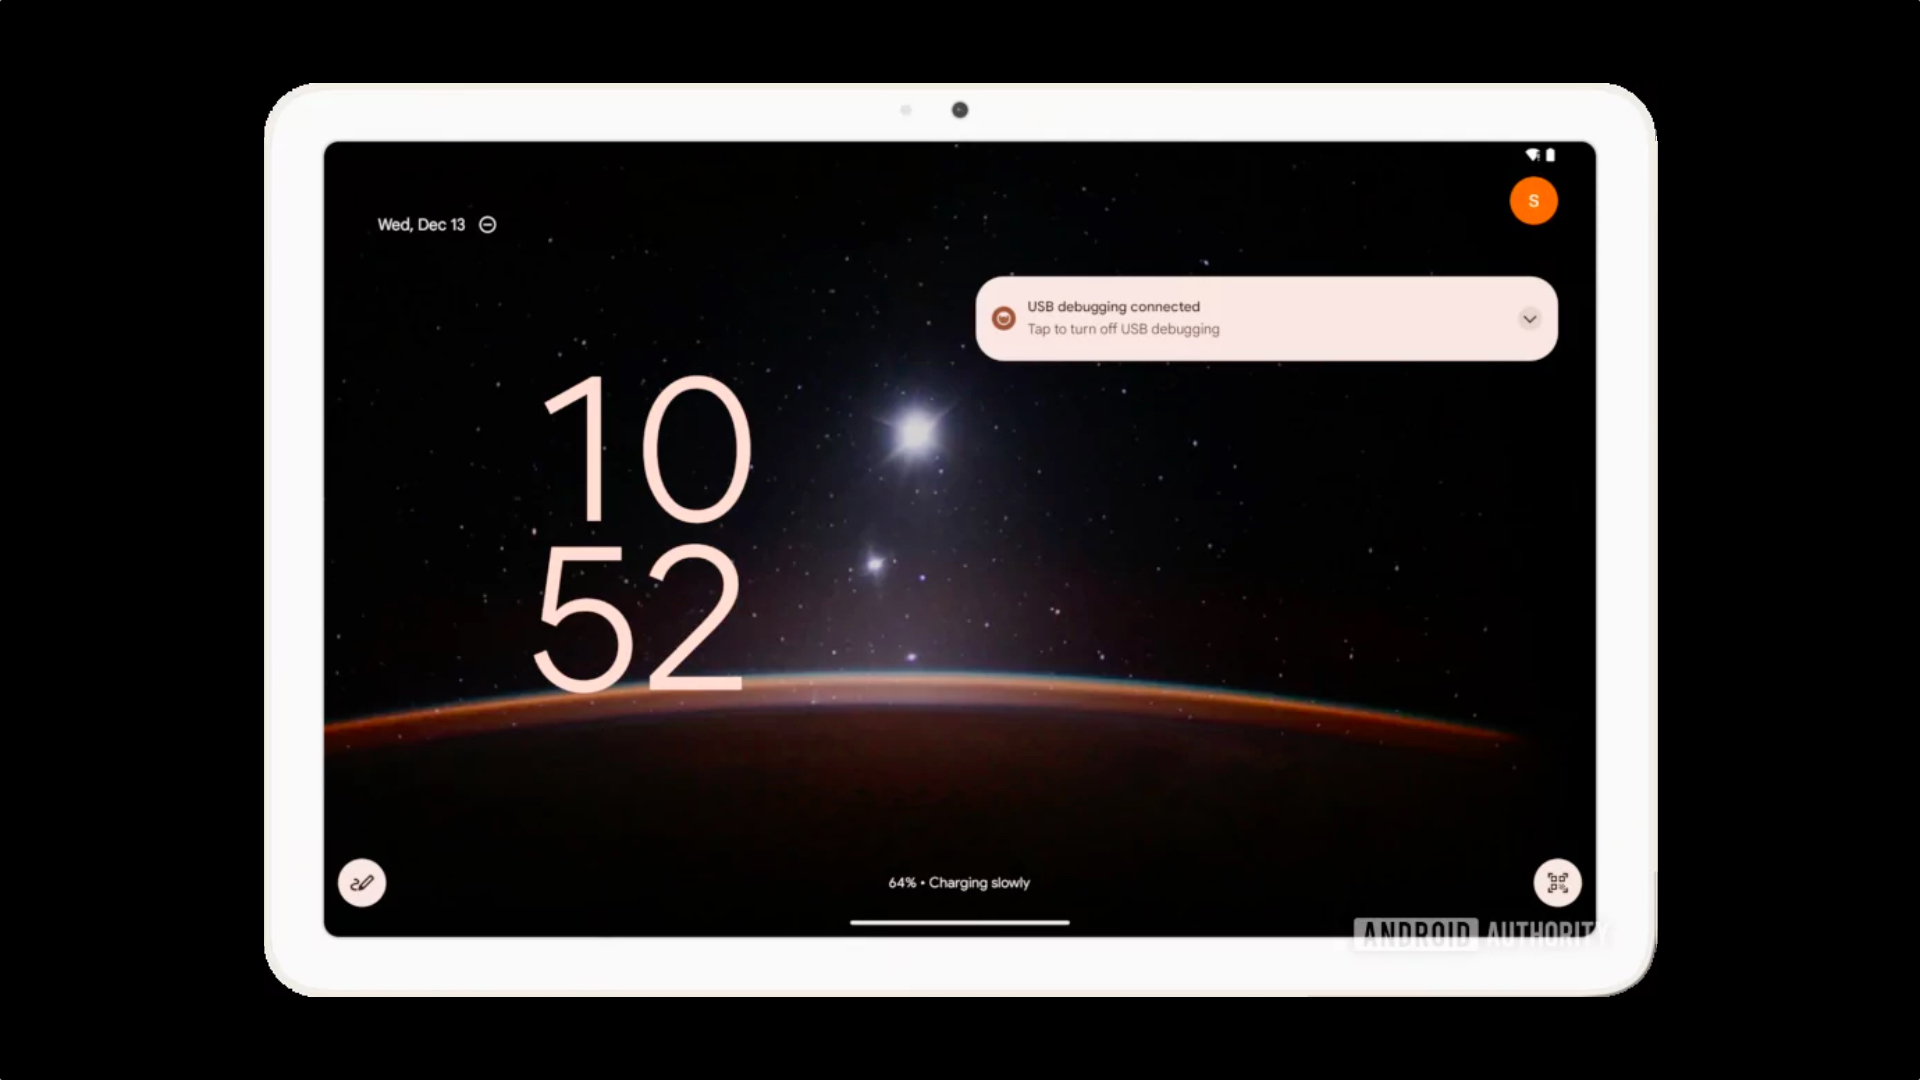Viewport: 1920px width, 1080px height.
Task: Tap the small sensor dot left of the camera
Action: 906,110
